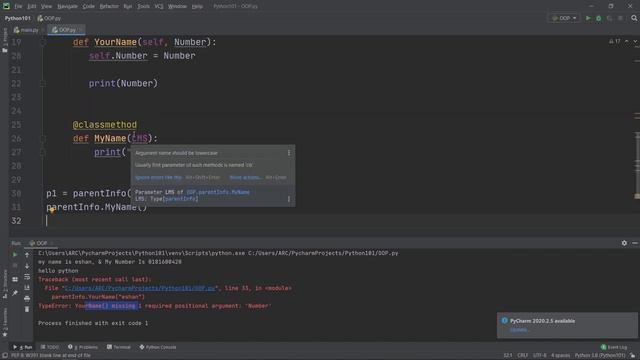This screenshot has height=360, width=640.
Task: Jump down the stack trace arrow
Action: click(x=27, y=266)
